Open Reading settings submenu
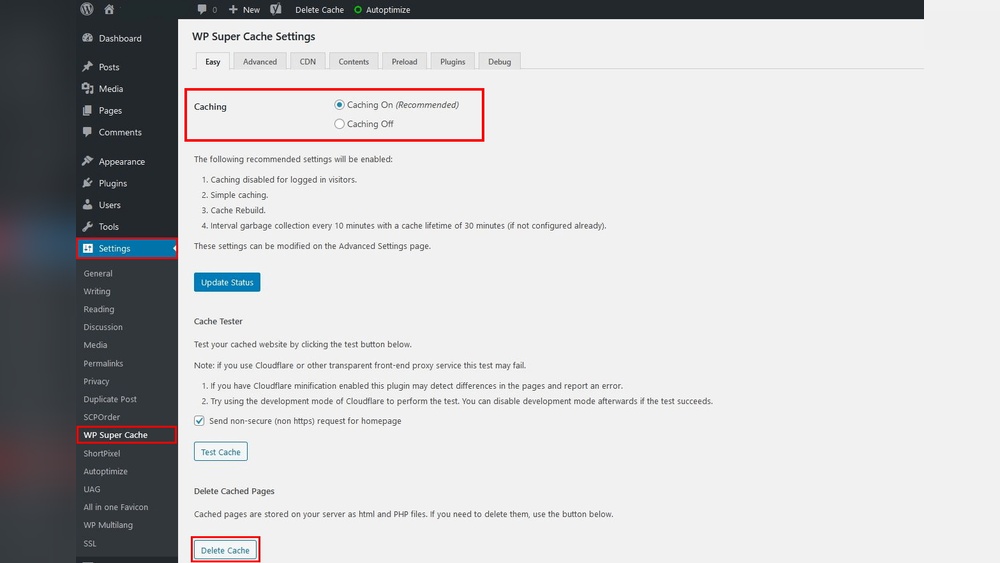The height and width of the screenshot is (563, 1000). pos(99,309)
